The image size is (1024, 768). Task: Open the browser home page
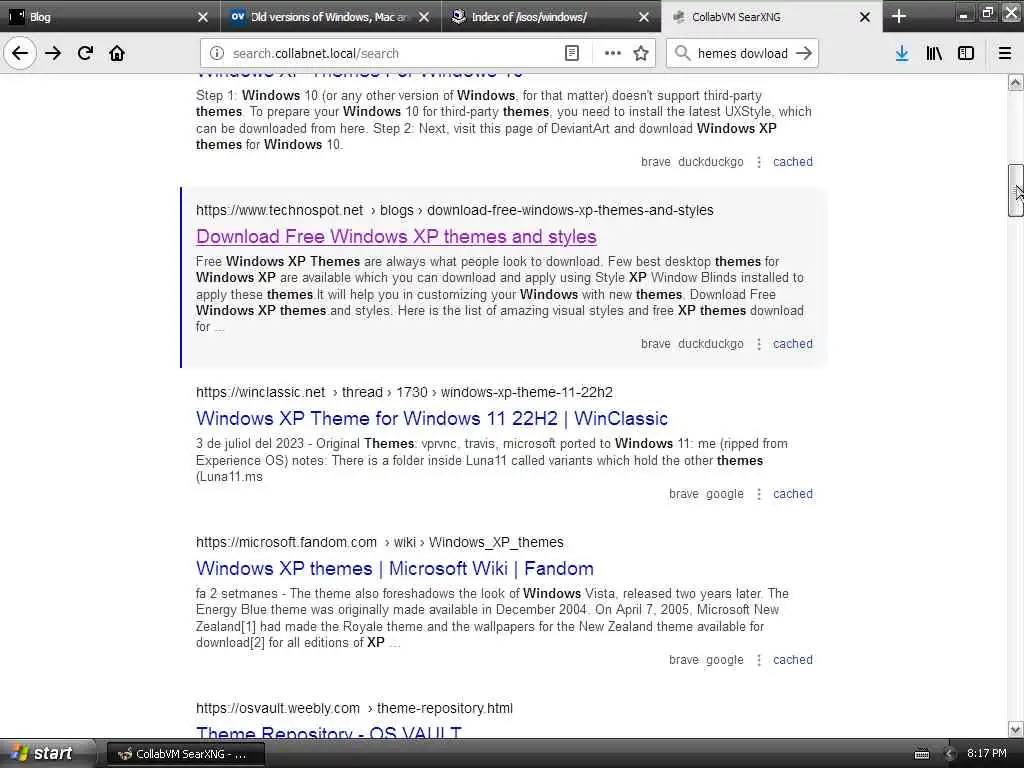coord(117,53)
